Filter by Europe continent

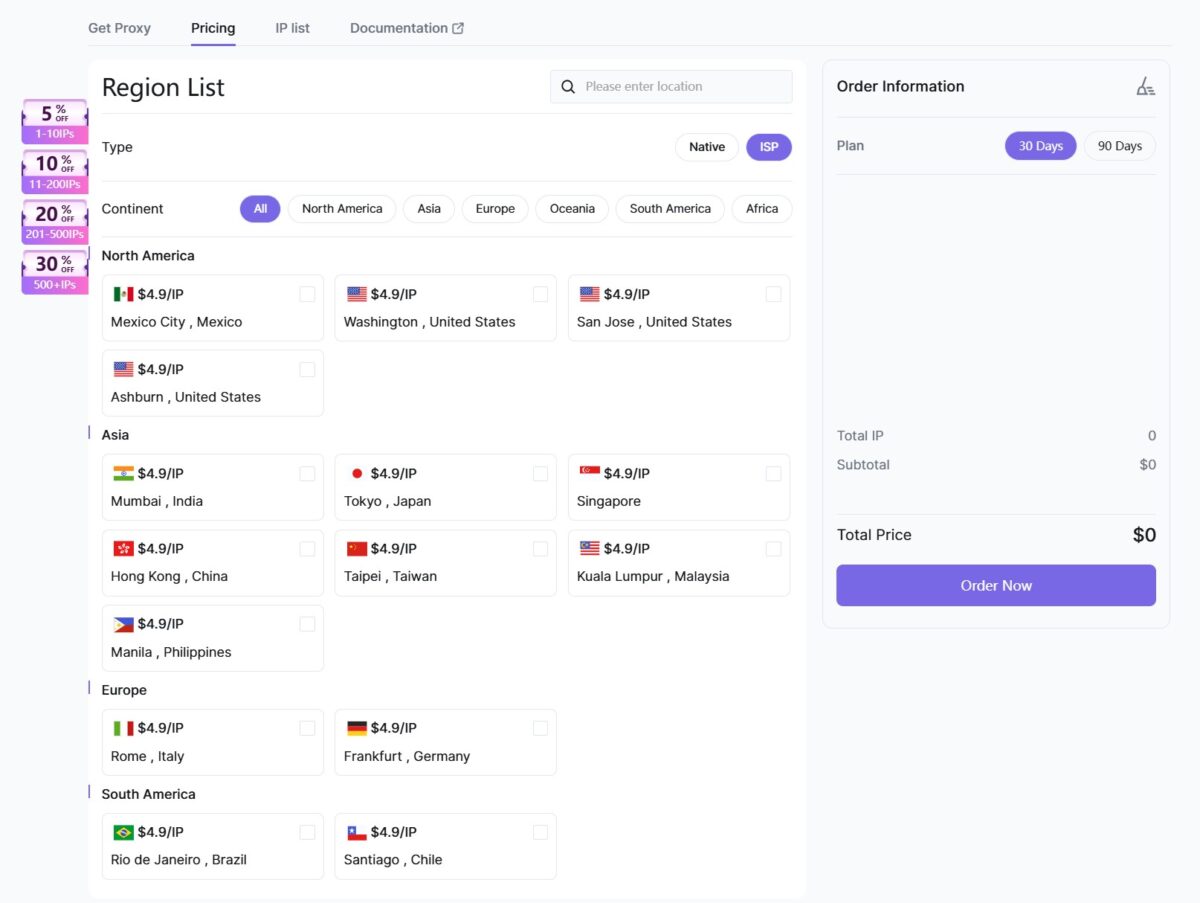pyautogui.click(x=495, y=209)
